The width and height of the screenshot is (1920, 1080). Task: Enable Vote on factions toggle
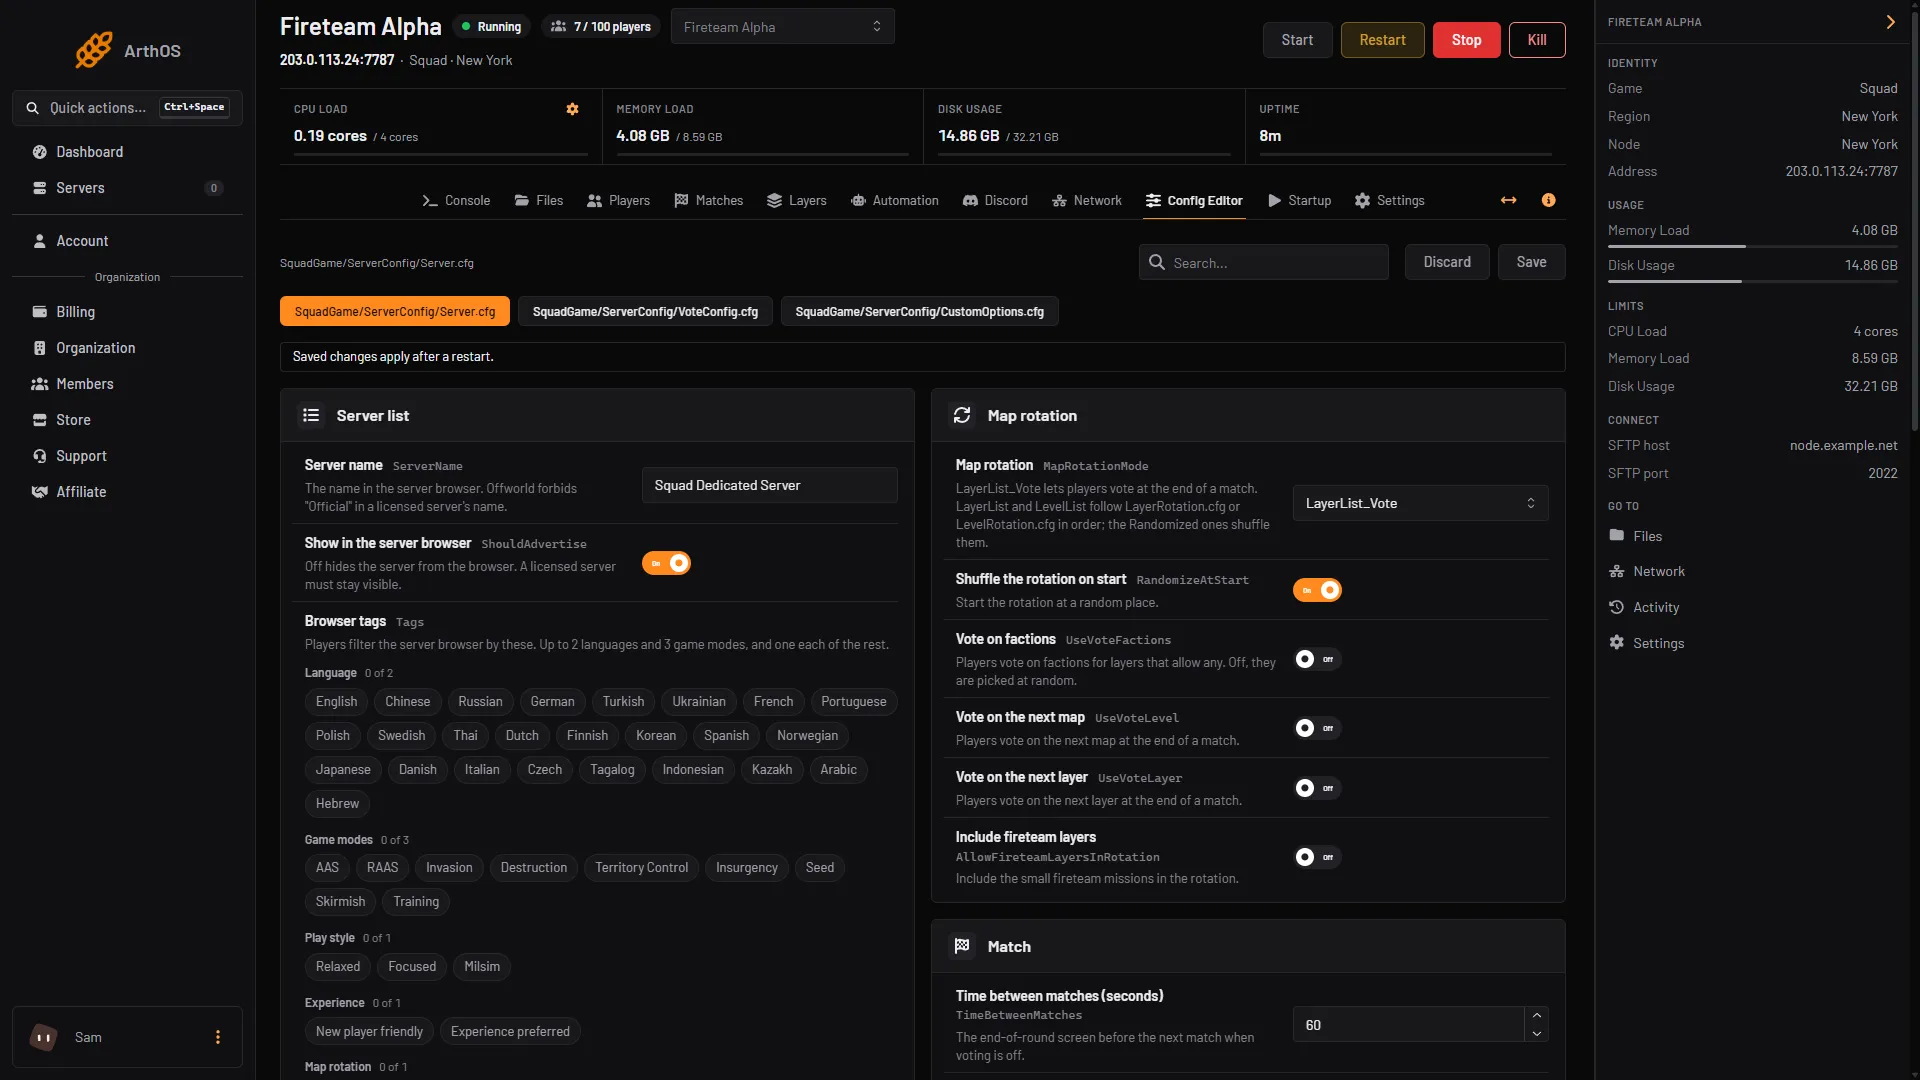tap(1317, 659)
